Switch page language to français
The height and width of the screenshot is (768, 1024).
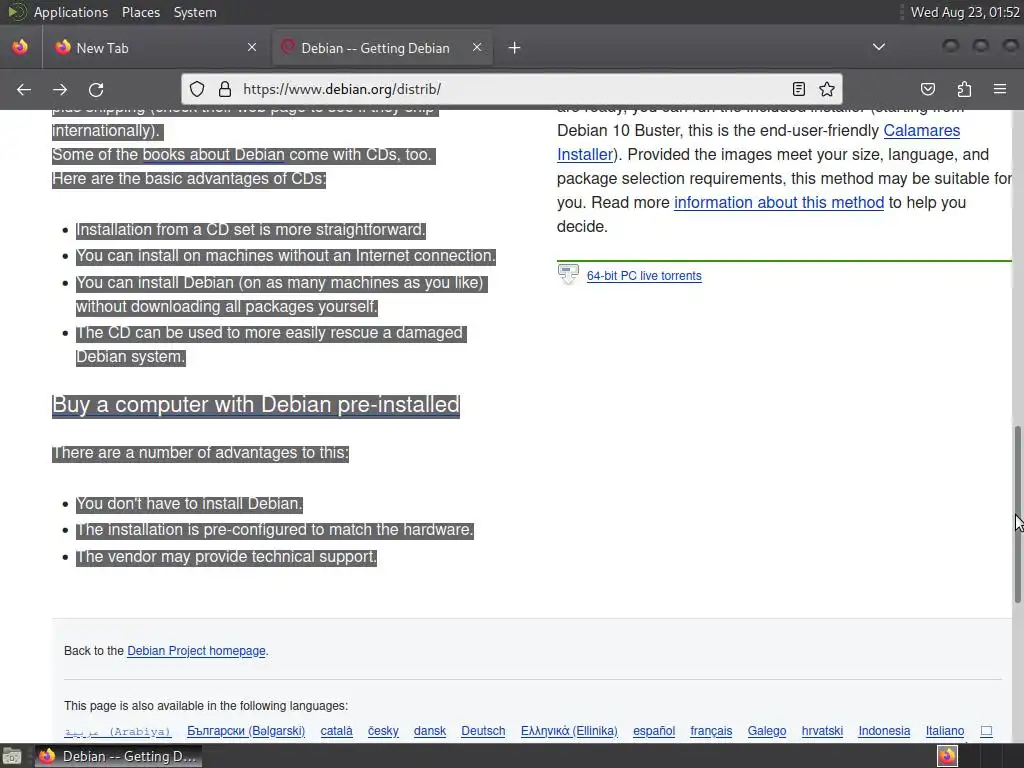tap(711, 731)
